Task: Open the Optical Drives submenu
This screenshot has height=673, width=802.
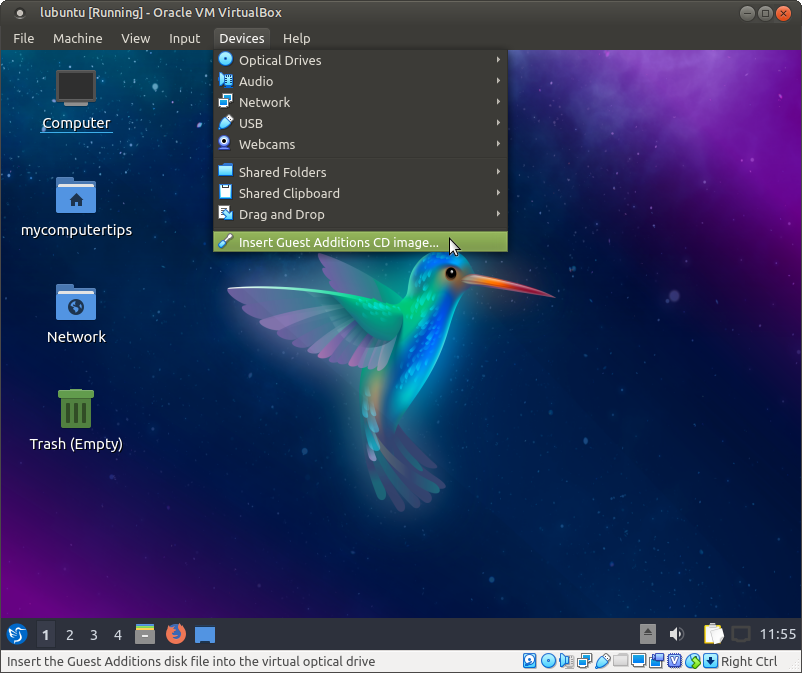Action: [360, 60]
